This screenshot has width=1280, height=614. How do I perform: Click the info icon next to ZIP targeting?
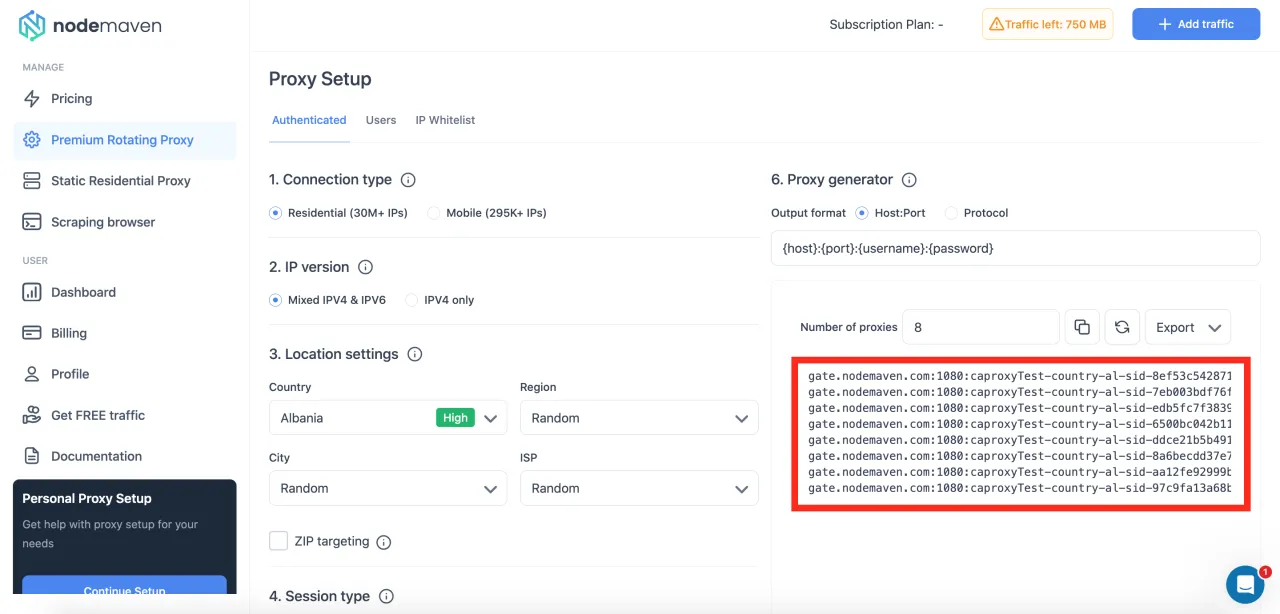pyautogui.click(x=384, y=542)
